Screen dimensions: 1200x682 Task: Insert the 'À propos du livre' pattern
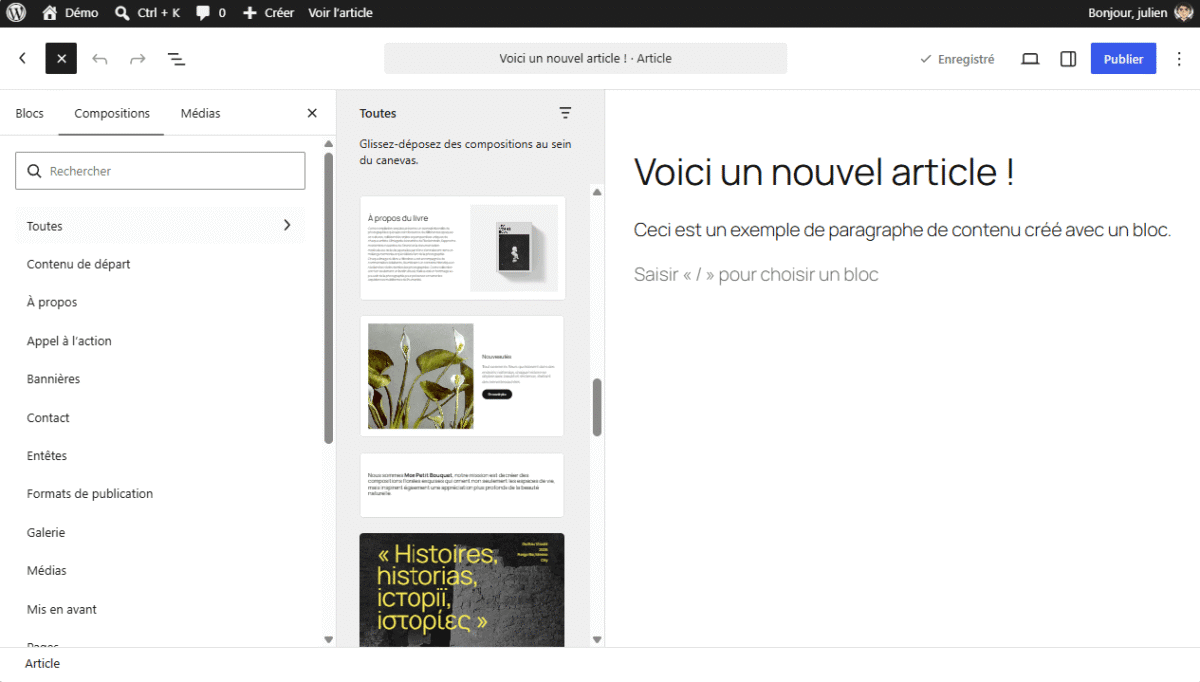[463, 248]
